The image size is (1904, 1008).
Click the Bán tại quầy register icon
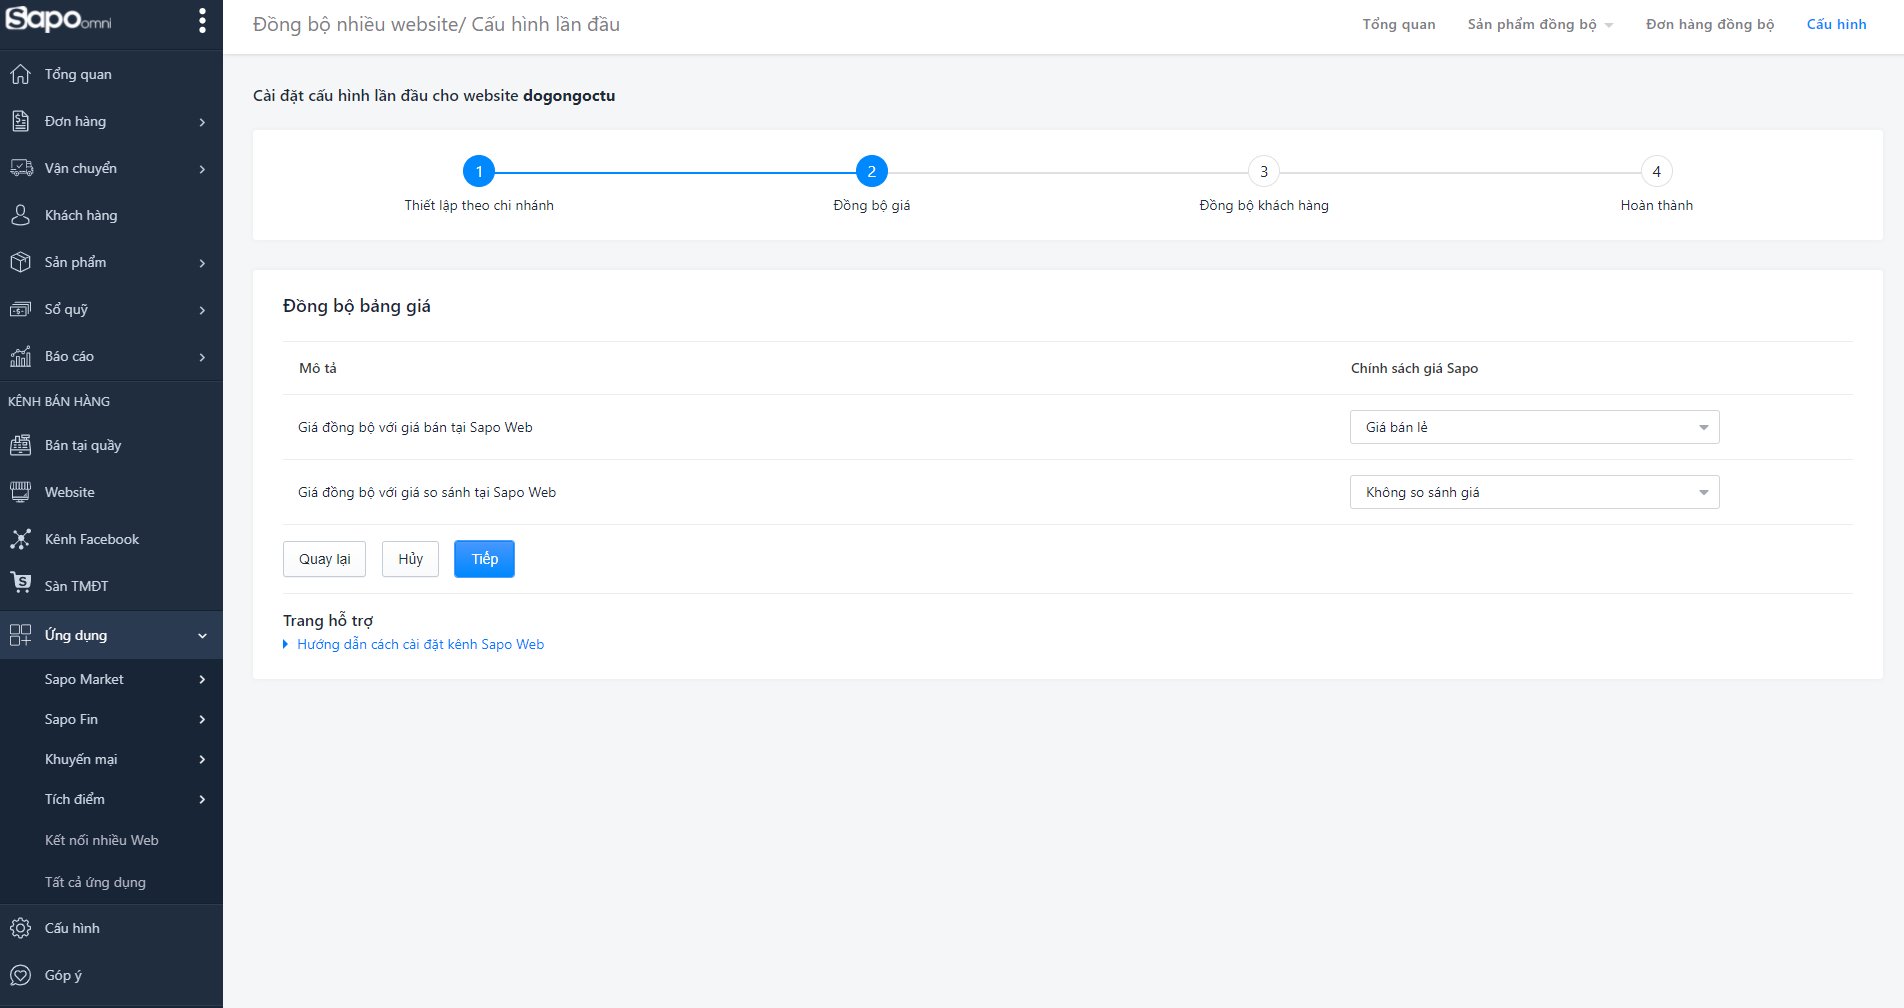20,445
